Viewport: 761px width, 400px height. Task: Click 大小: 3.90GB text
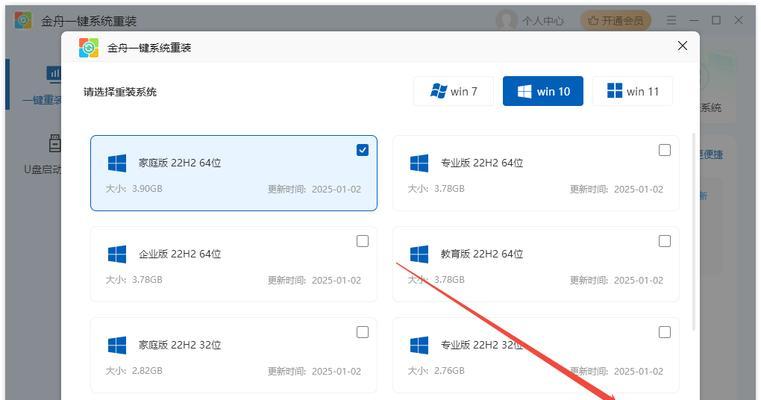[134, 189]
